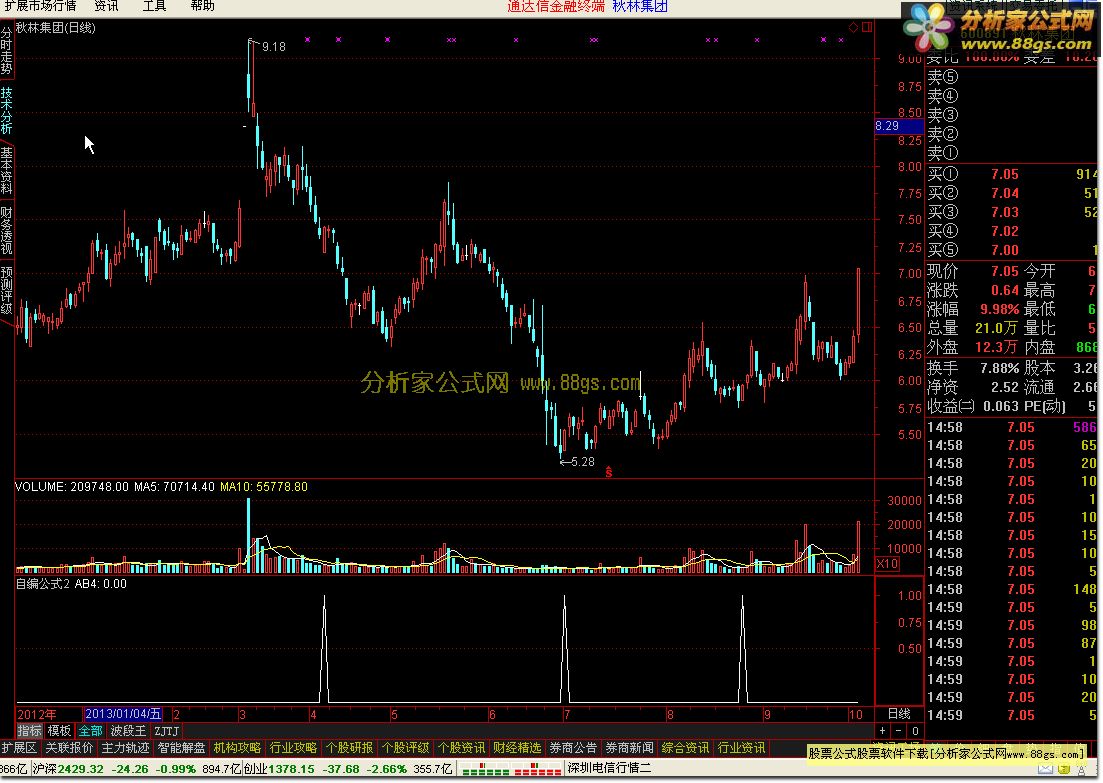The image size is (1103, 783).
Task: Select the 模板 tab
Action: click(59, 731)
